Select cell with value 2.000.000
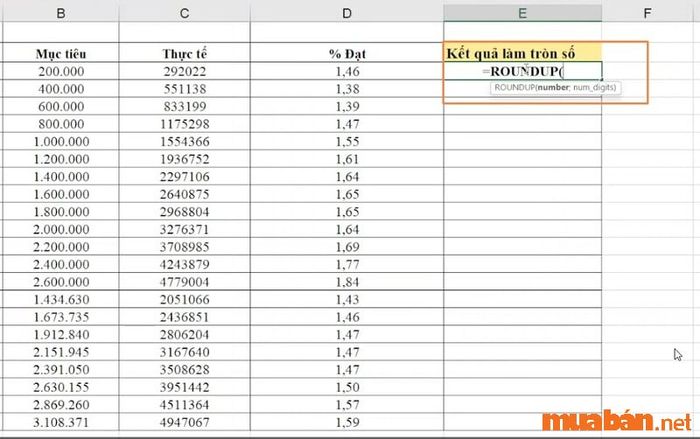Viewport: 700px width, 439px height. click(61, 230)
